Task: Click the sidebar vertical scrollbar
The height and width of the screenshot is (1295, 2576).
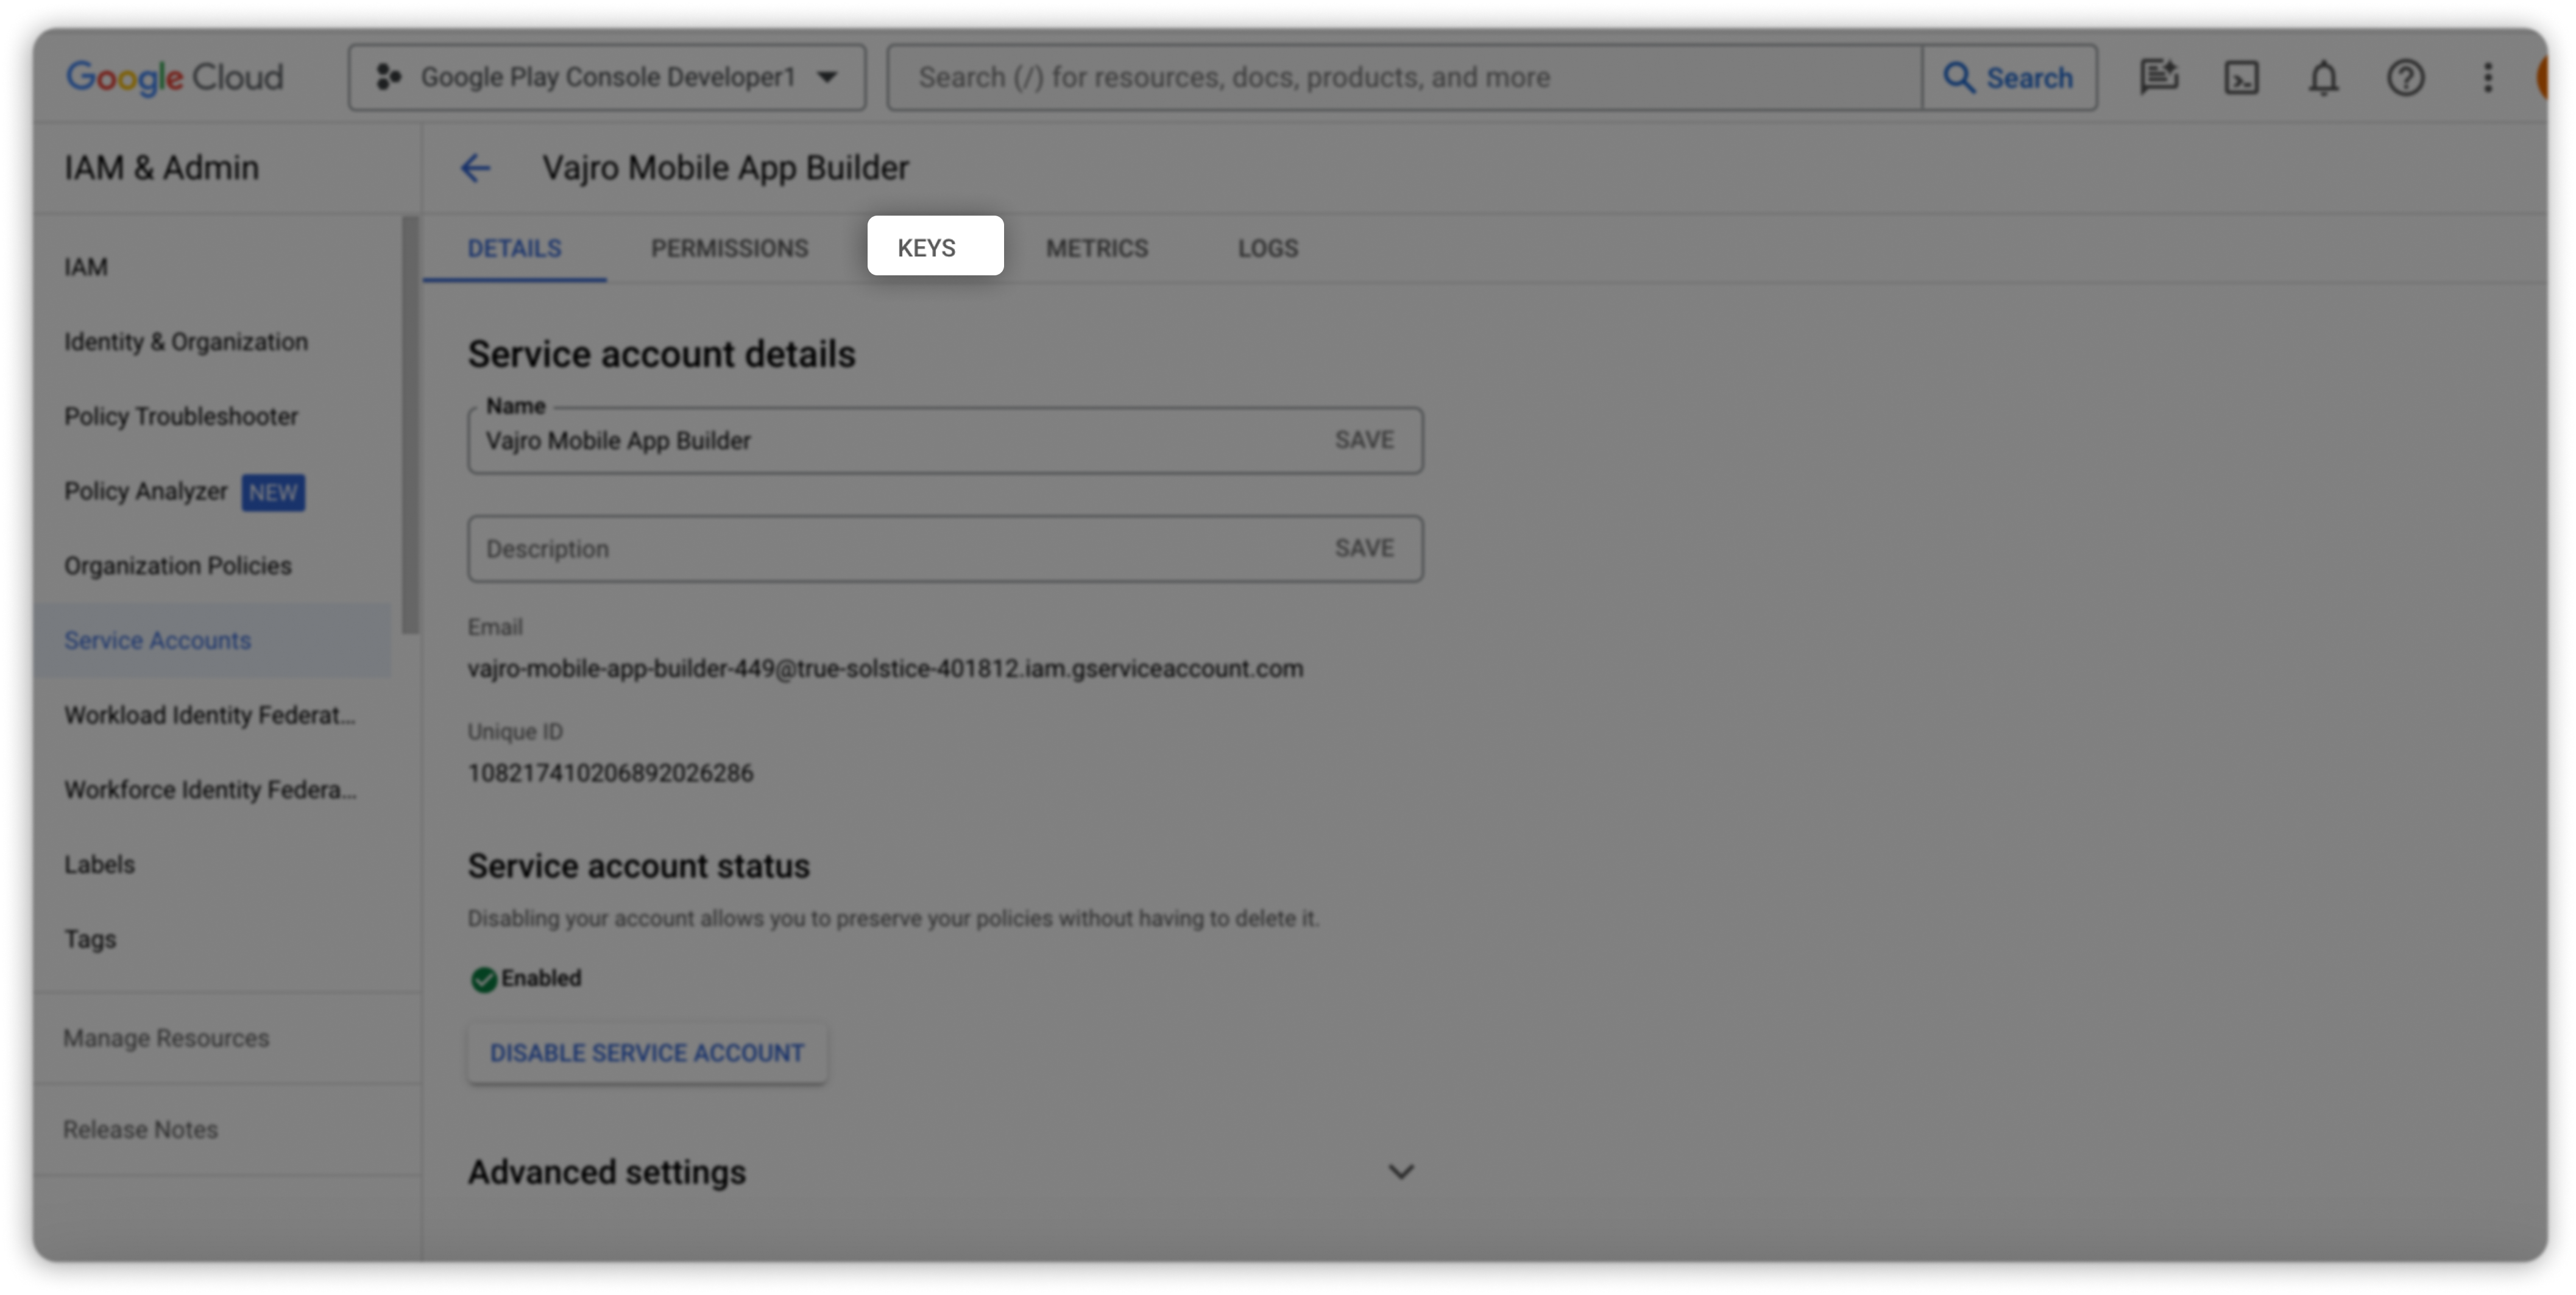Action: click(x=410, y=425)
